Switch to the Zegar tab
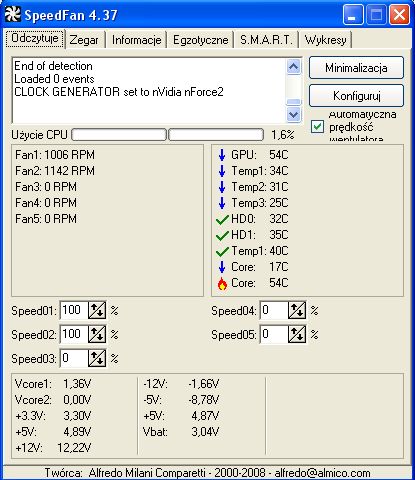415x480 pixels. tap(84, 40)
